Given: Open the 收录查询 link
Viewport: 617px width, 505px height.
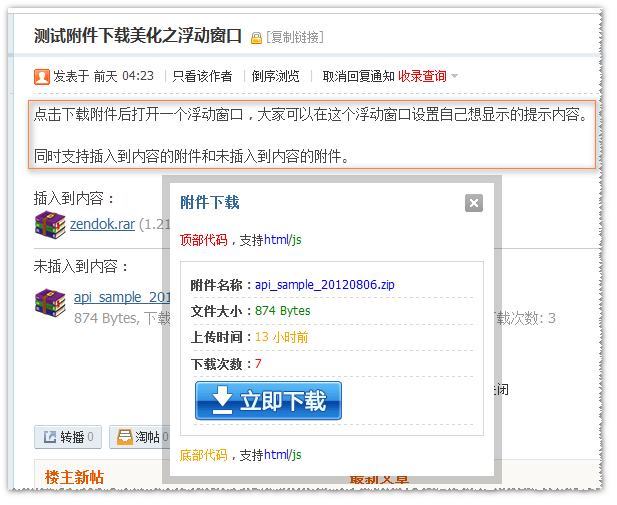Looking at the screenshot, I should (422, 76).
